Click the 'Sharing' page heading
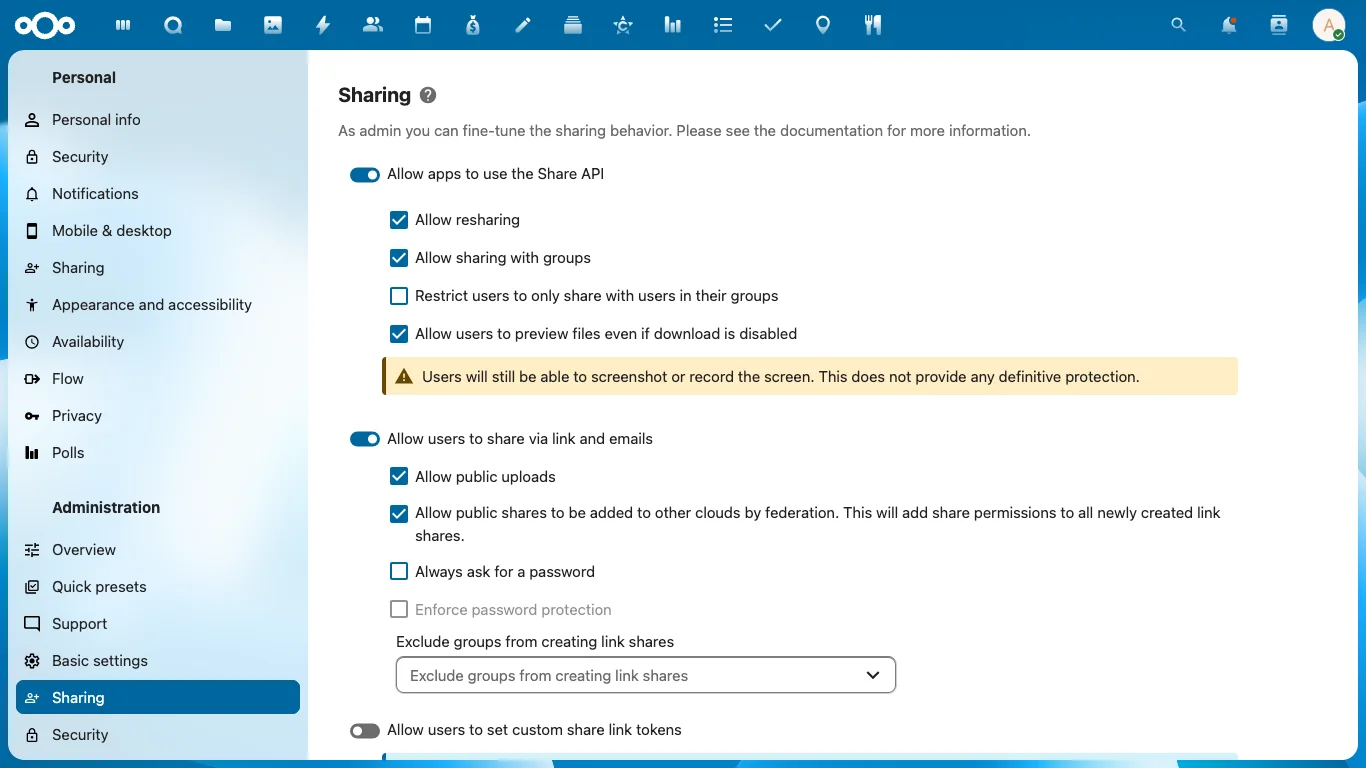This screenshot has width=1366, height=768. click(x=375, y=95)
